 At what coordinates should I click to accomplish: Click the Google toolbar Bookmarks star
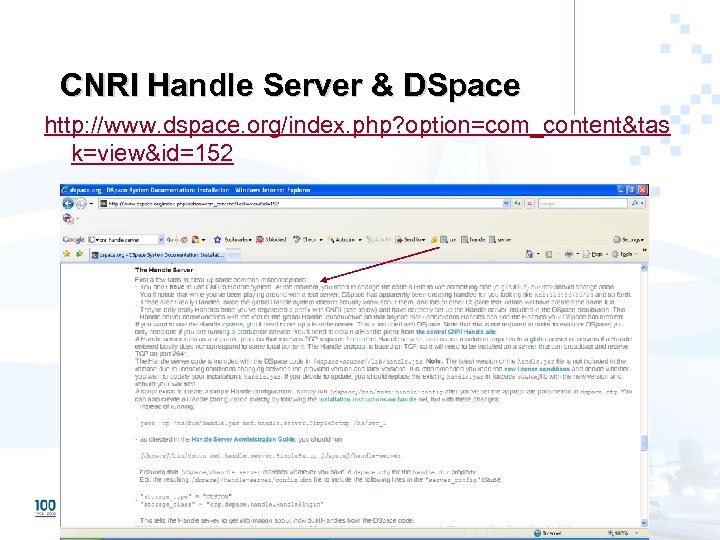217,240
